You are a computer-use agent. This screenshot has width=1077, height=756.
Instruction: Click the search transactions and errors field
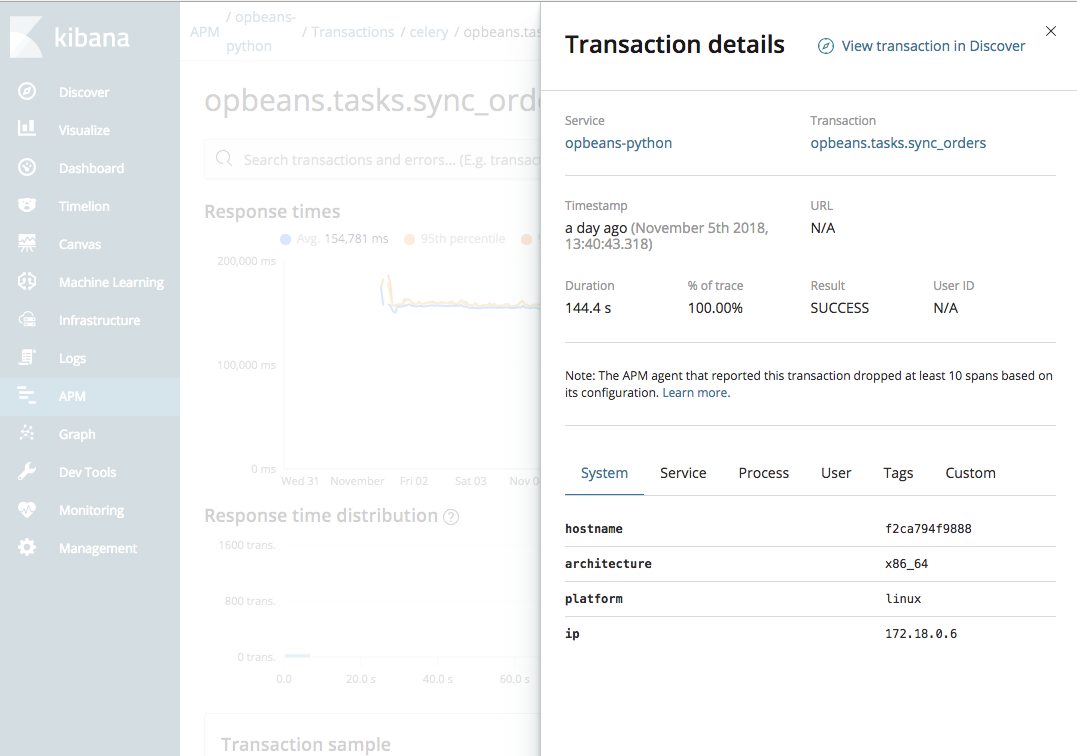pos(380,160)
